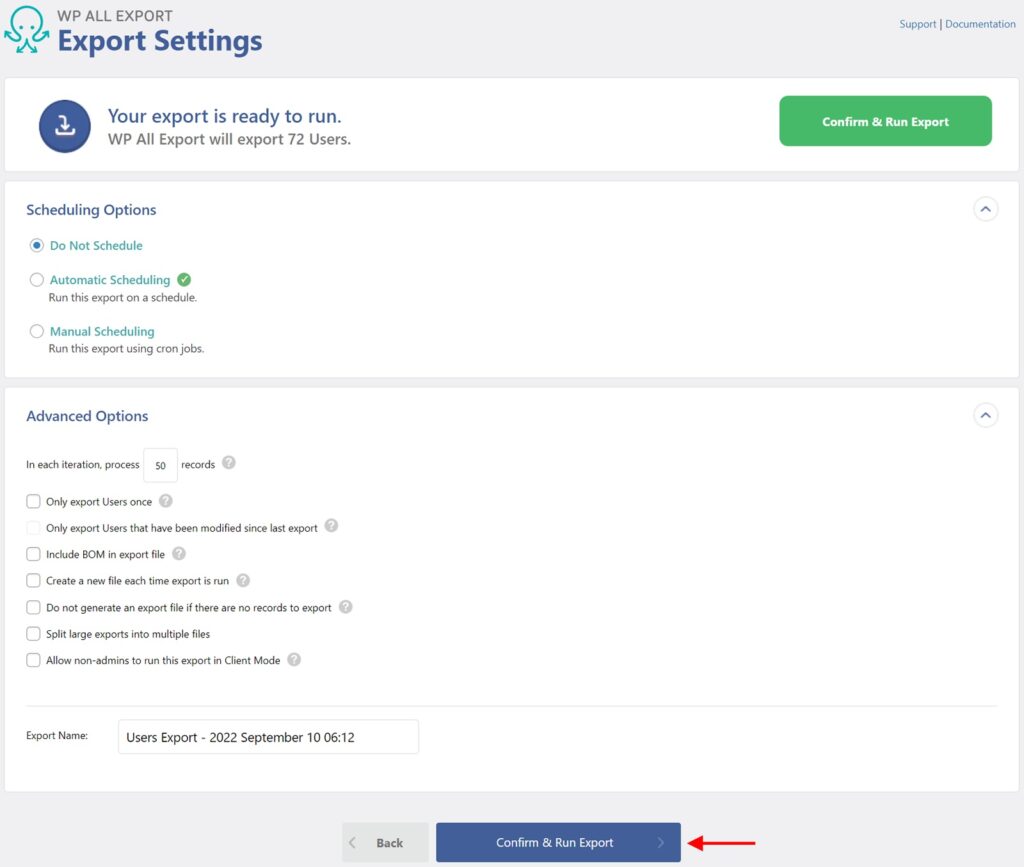Click the records-per-iteration number field
This screenshot has width=1024, height=867.
[x=160, y=465]
